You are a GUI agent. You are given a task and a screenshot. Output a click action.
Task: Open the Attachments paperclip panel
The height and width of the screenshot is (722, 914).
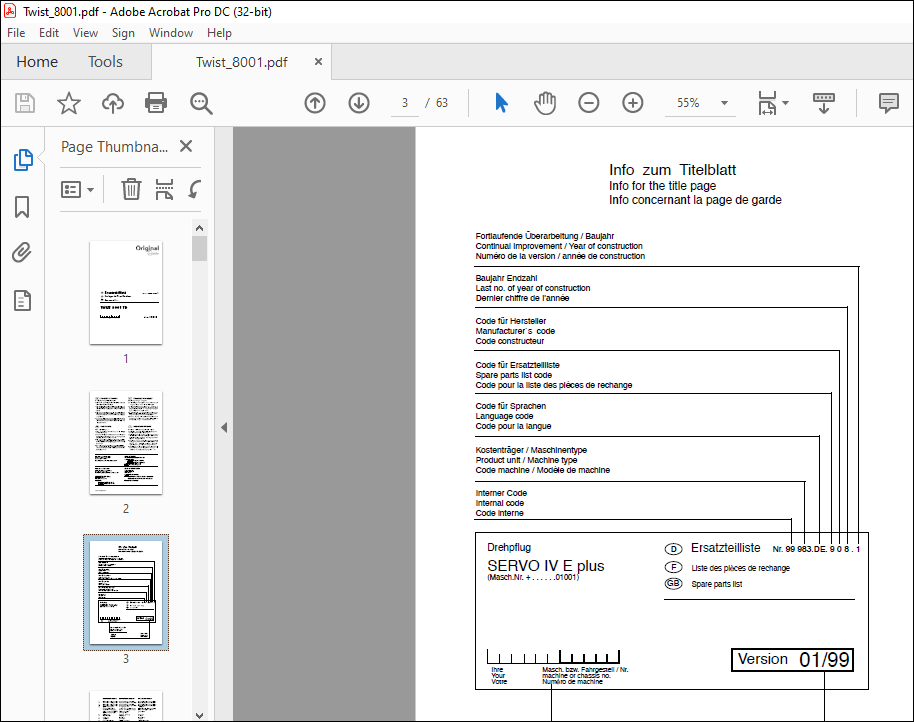pos(22,253)
